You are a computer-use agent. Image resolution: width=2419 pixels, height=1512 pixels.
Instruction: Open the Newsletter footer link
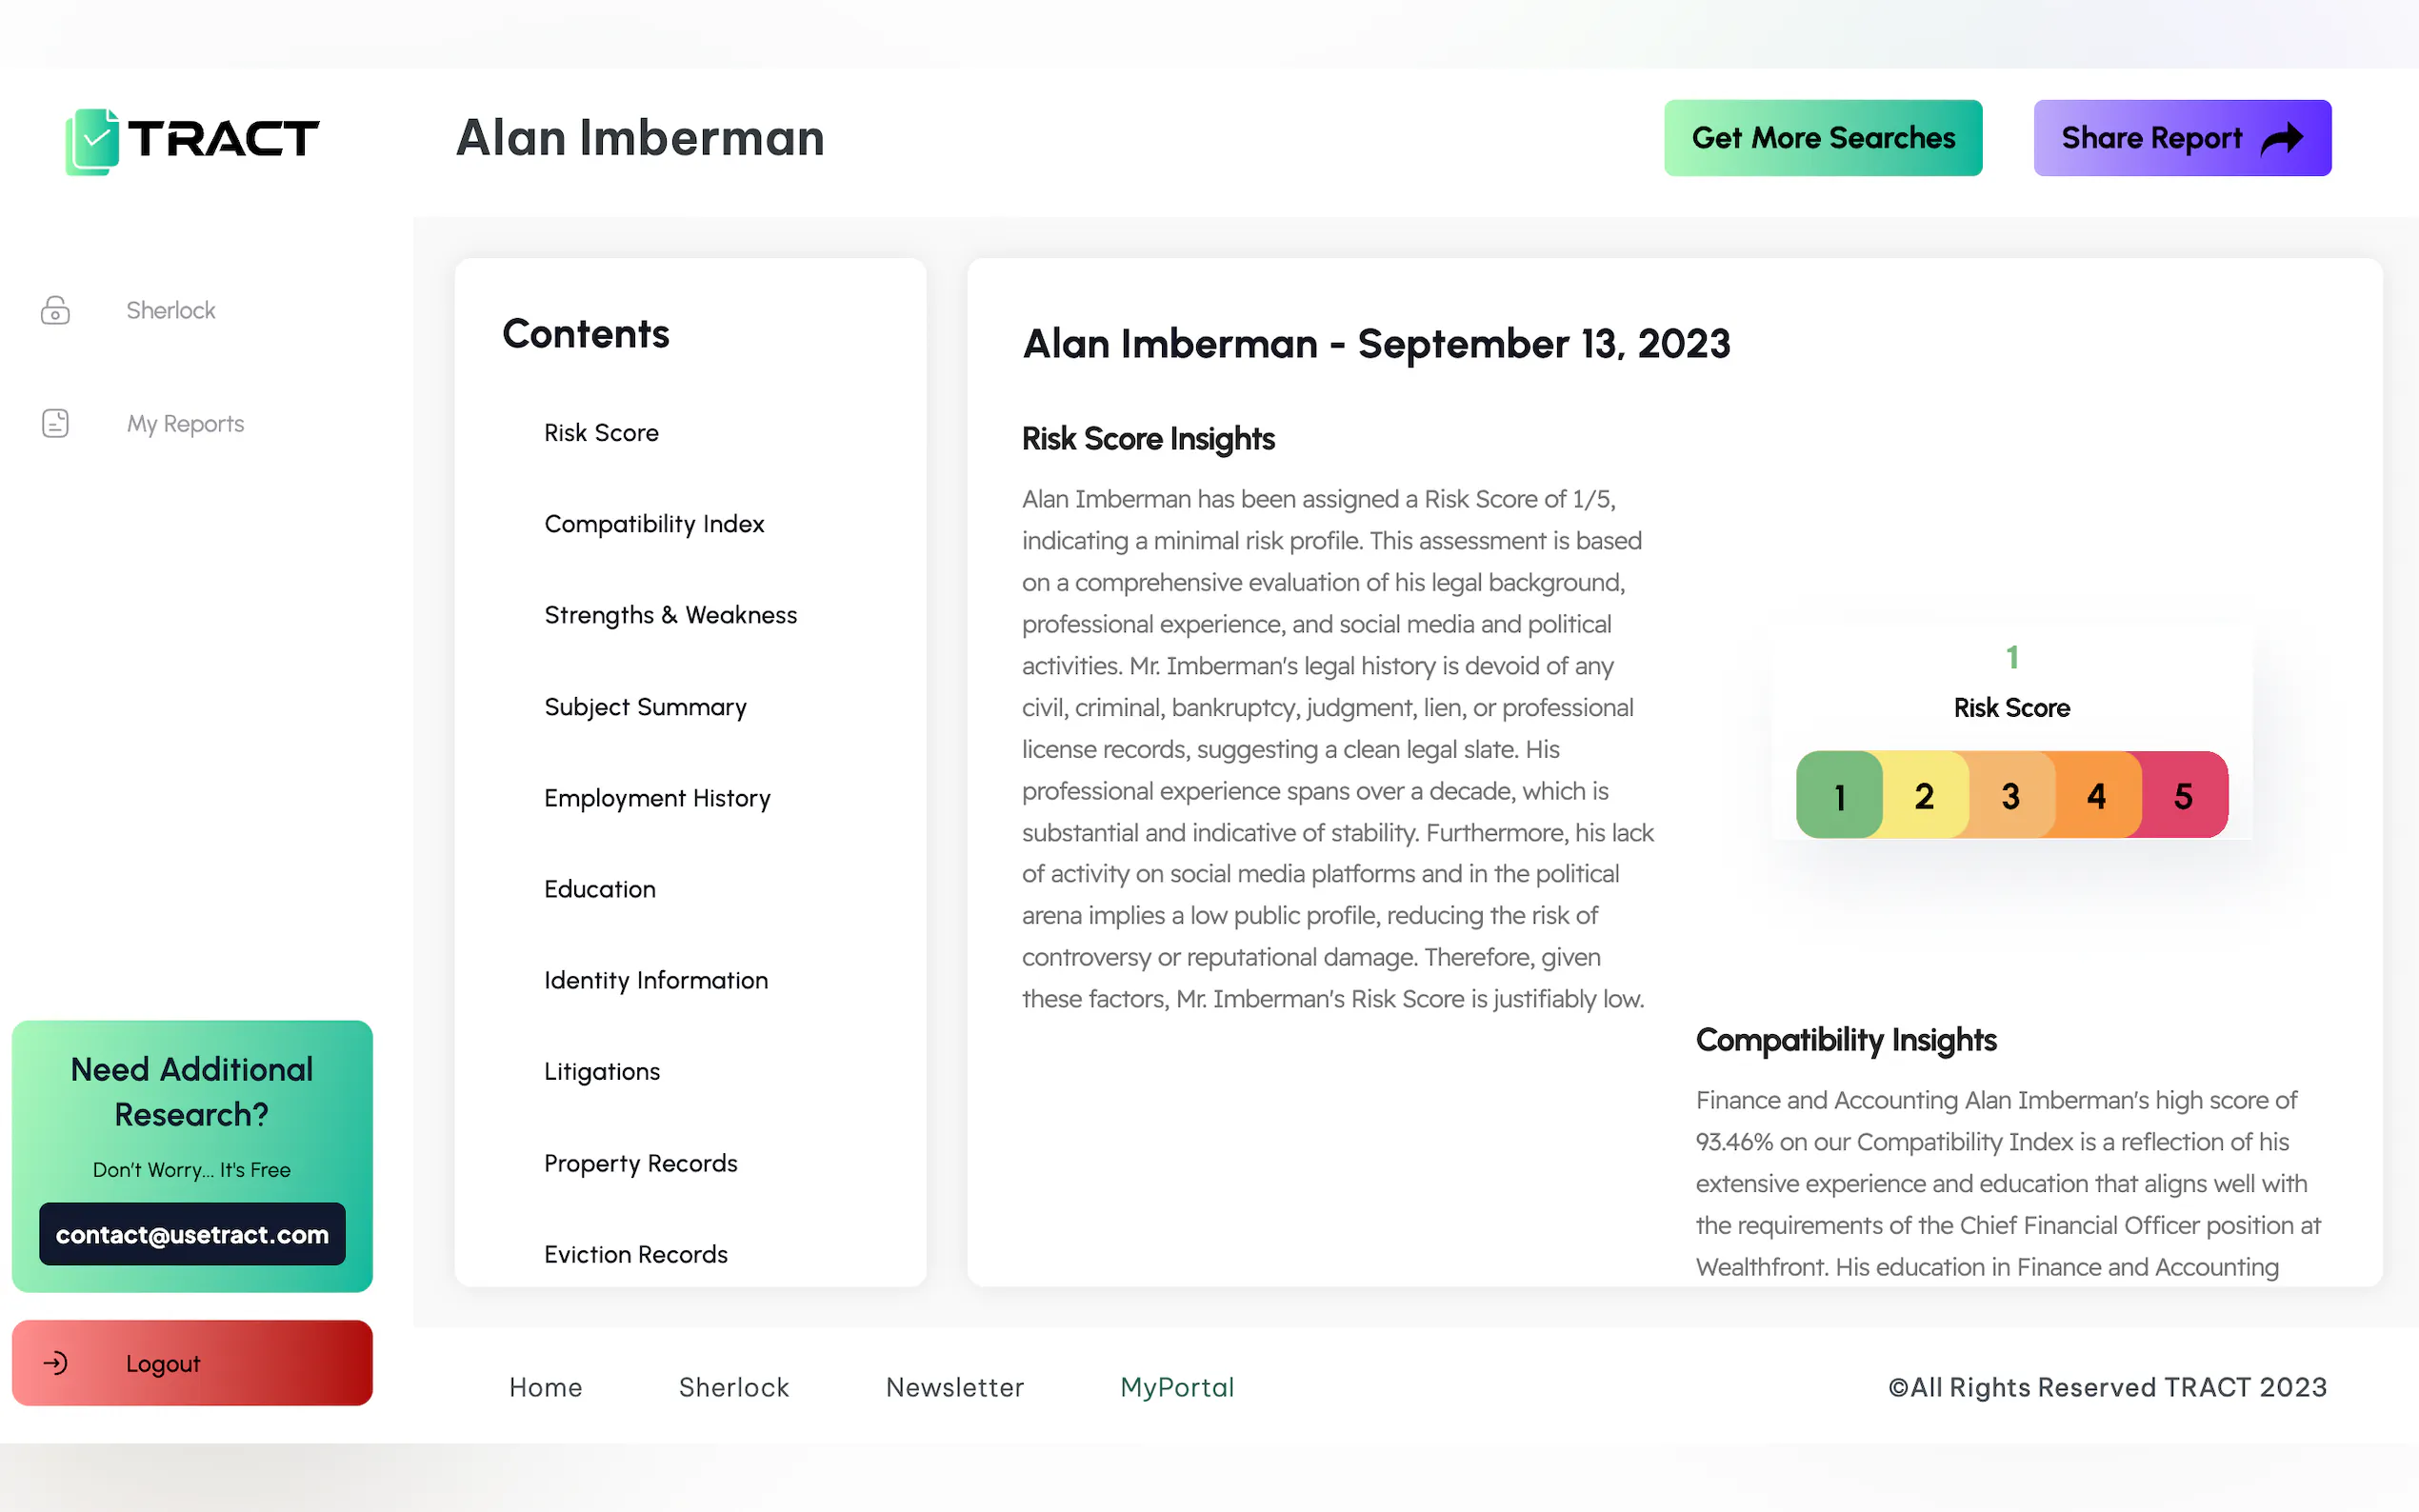954,1388
